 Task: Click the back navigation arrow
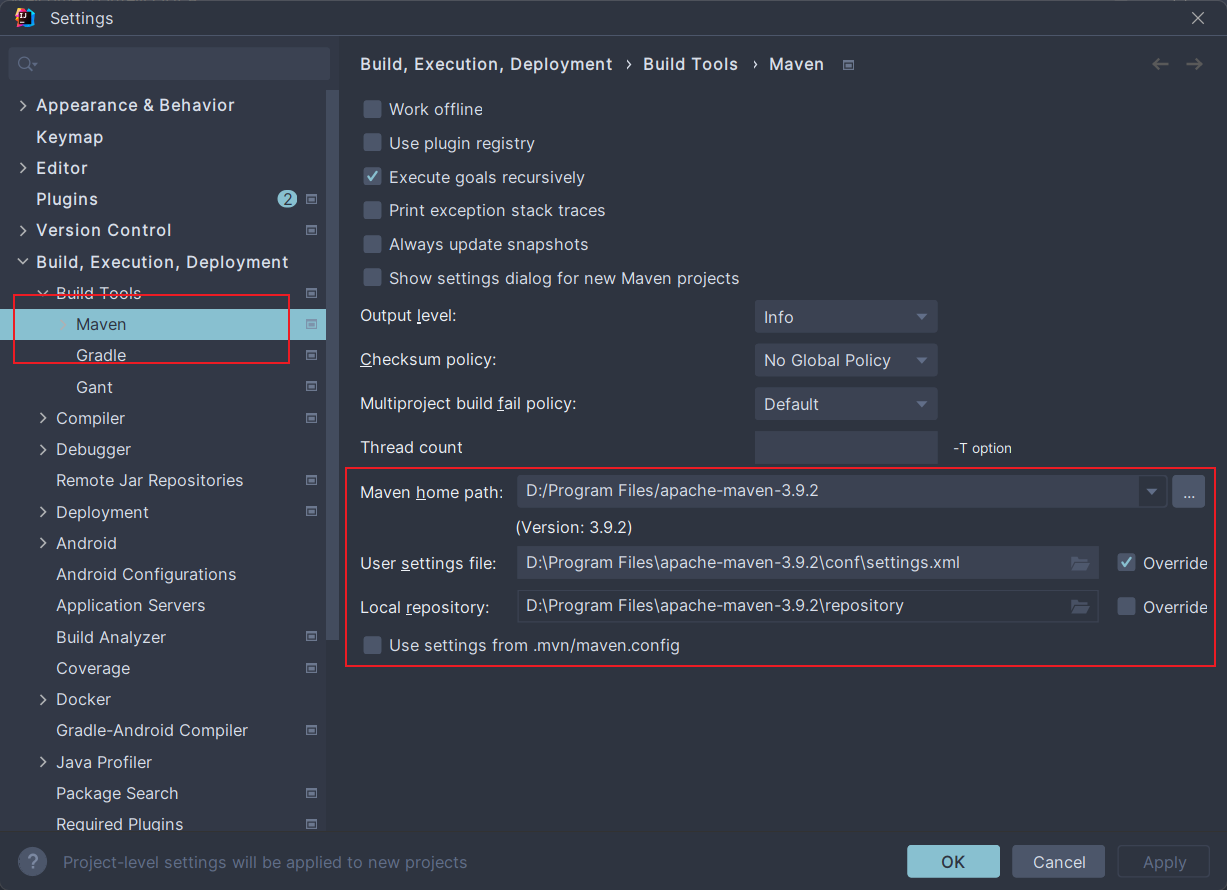(1160, 64)
